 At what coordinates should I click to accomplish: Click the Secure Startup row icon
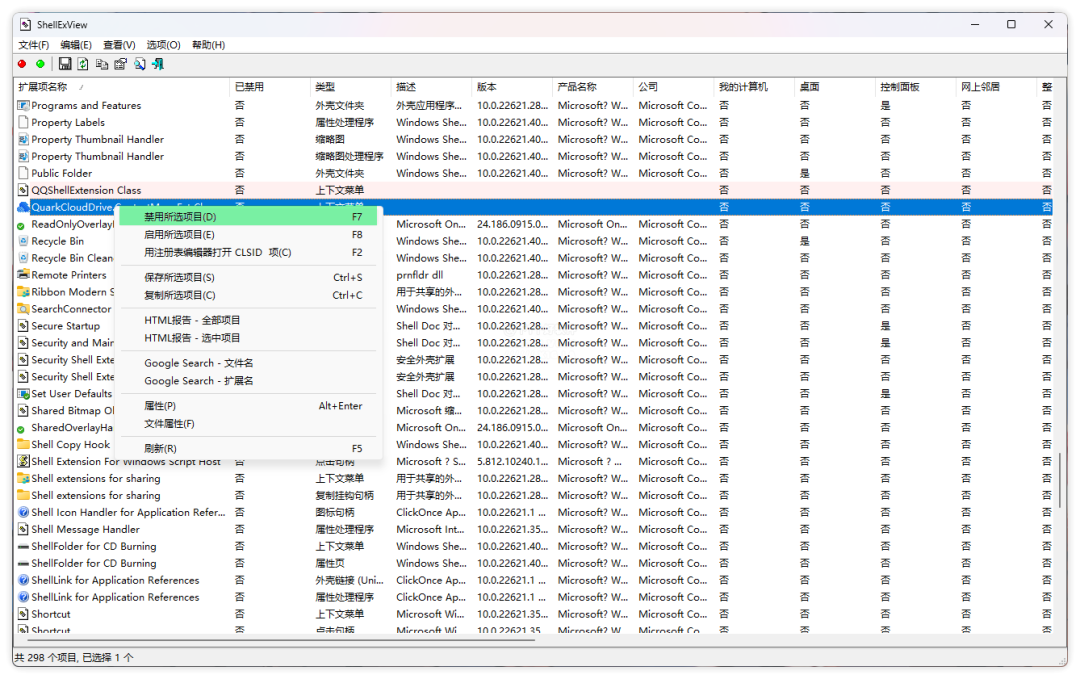point(23,326)
